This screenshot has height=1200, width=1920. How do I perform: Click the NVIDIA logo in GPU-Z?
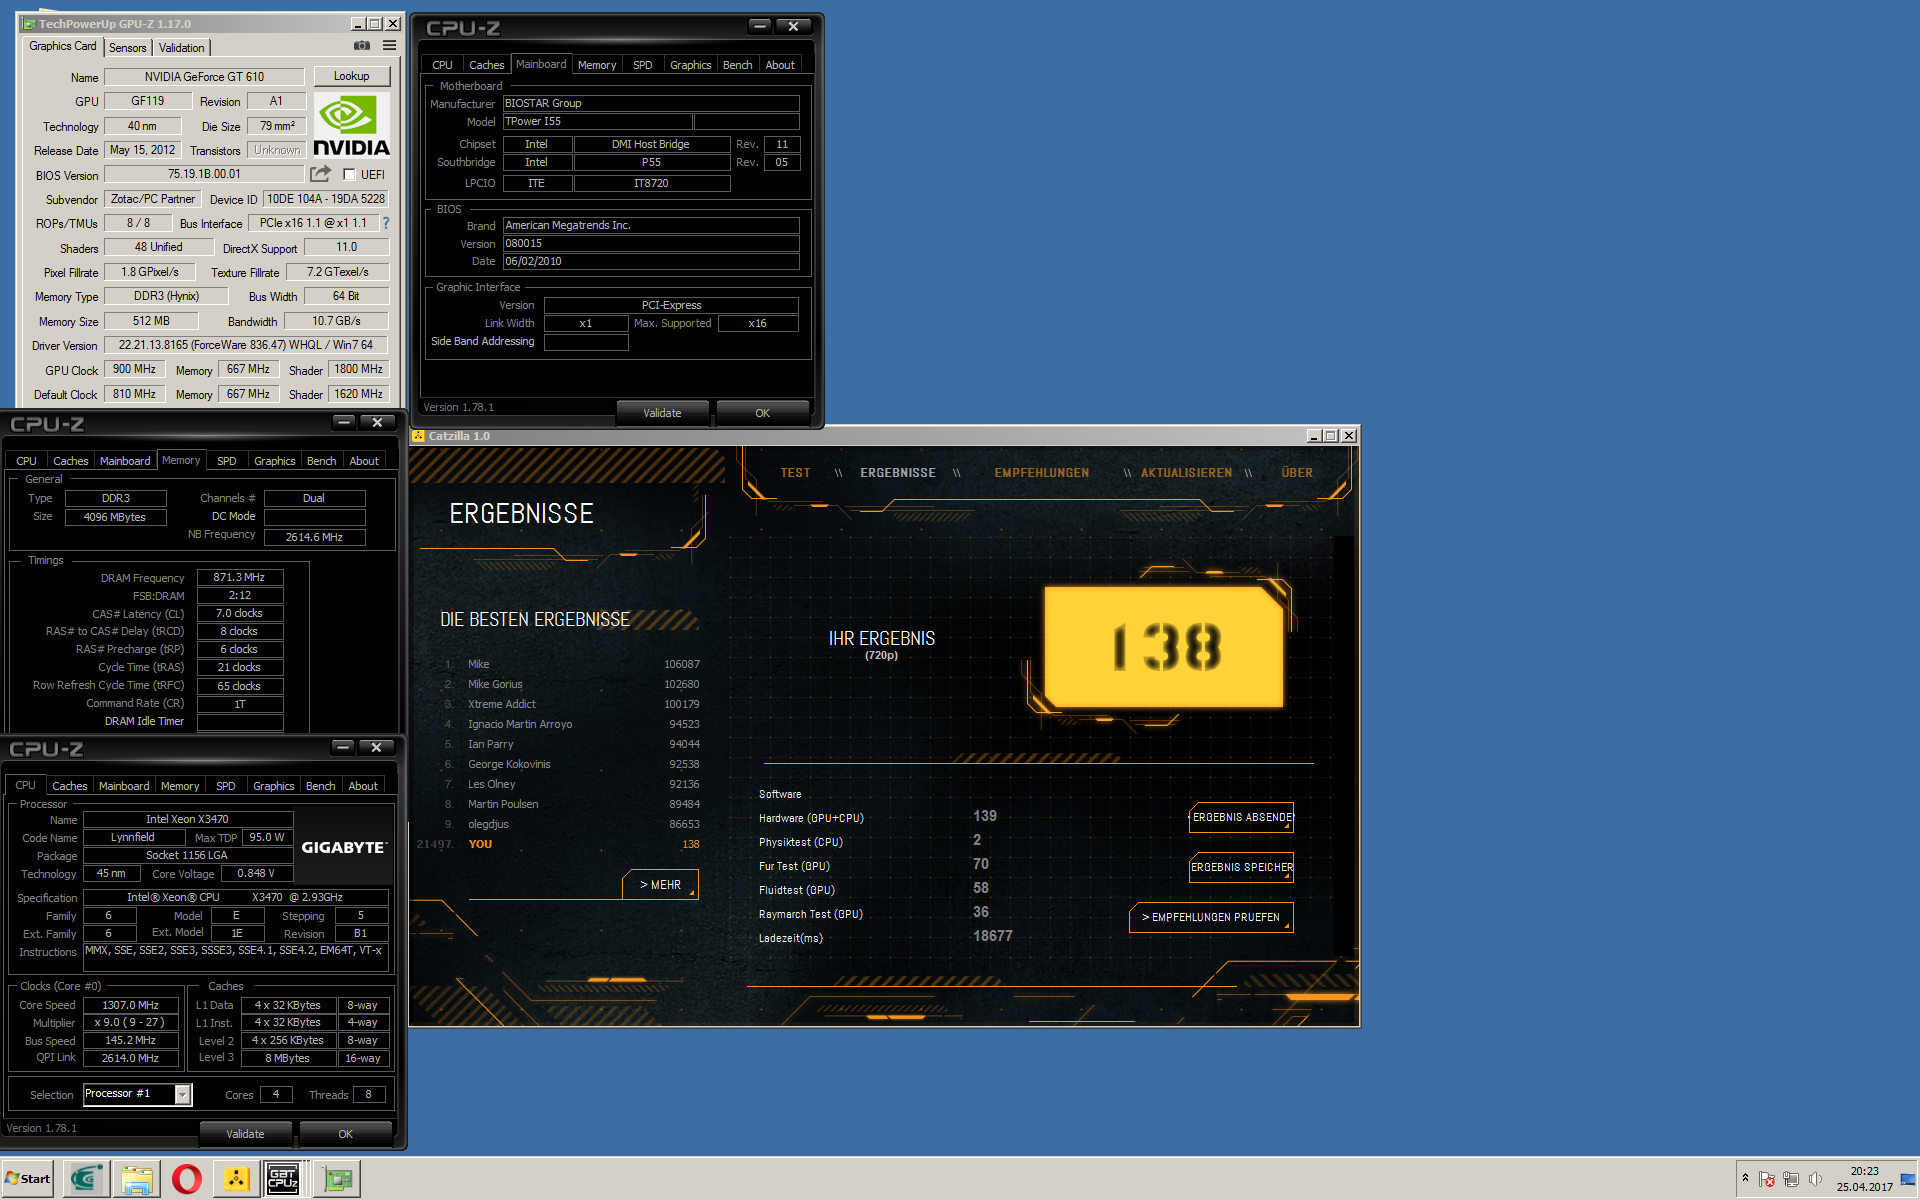(351, 125)
